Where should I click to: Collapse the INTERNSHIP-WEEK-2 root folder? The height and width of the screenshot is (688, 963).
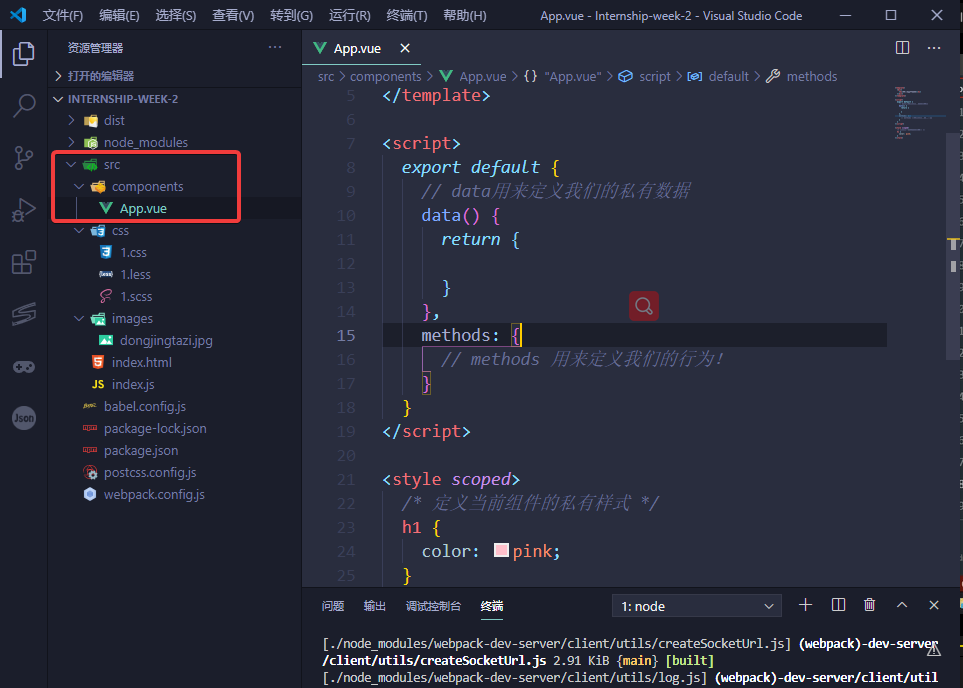click(175, 99)
